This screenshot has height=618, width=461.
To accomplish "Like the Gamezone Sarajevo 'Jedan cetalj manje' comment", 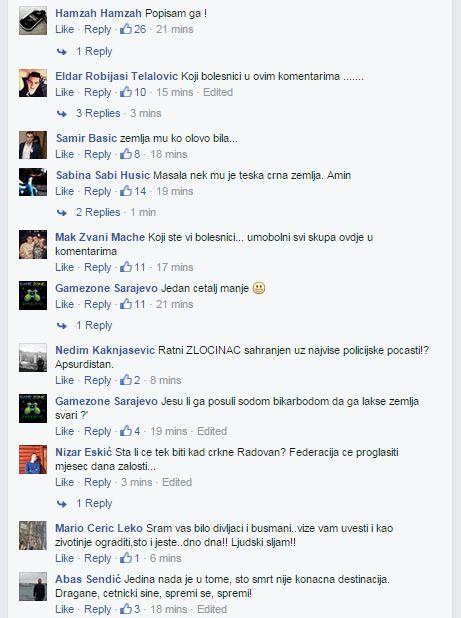I will pyautogui.click(x=65, y=304).
